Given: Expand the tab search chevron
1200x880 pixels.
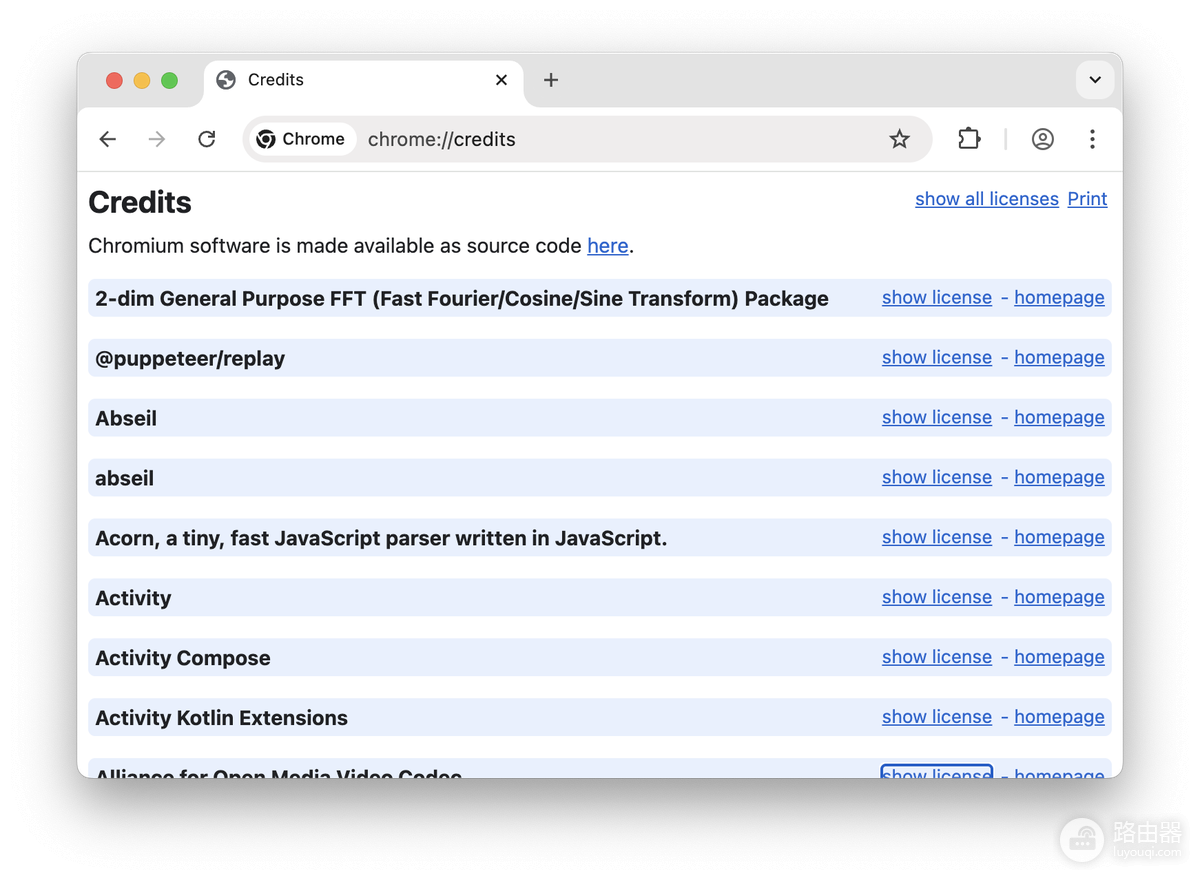Looking at the screenshot, I should click(1095, 80).
